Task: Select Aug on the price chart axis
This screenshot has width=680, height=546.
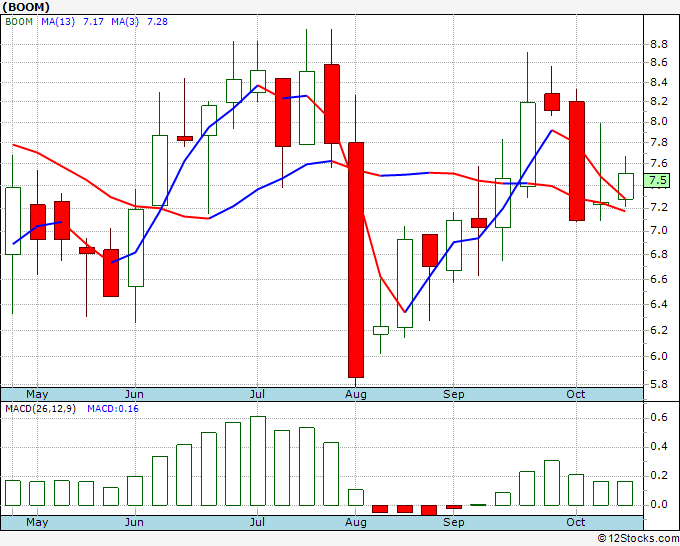Action: 356,395
